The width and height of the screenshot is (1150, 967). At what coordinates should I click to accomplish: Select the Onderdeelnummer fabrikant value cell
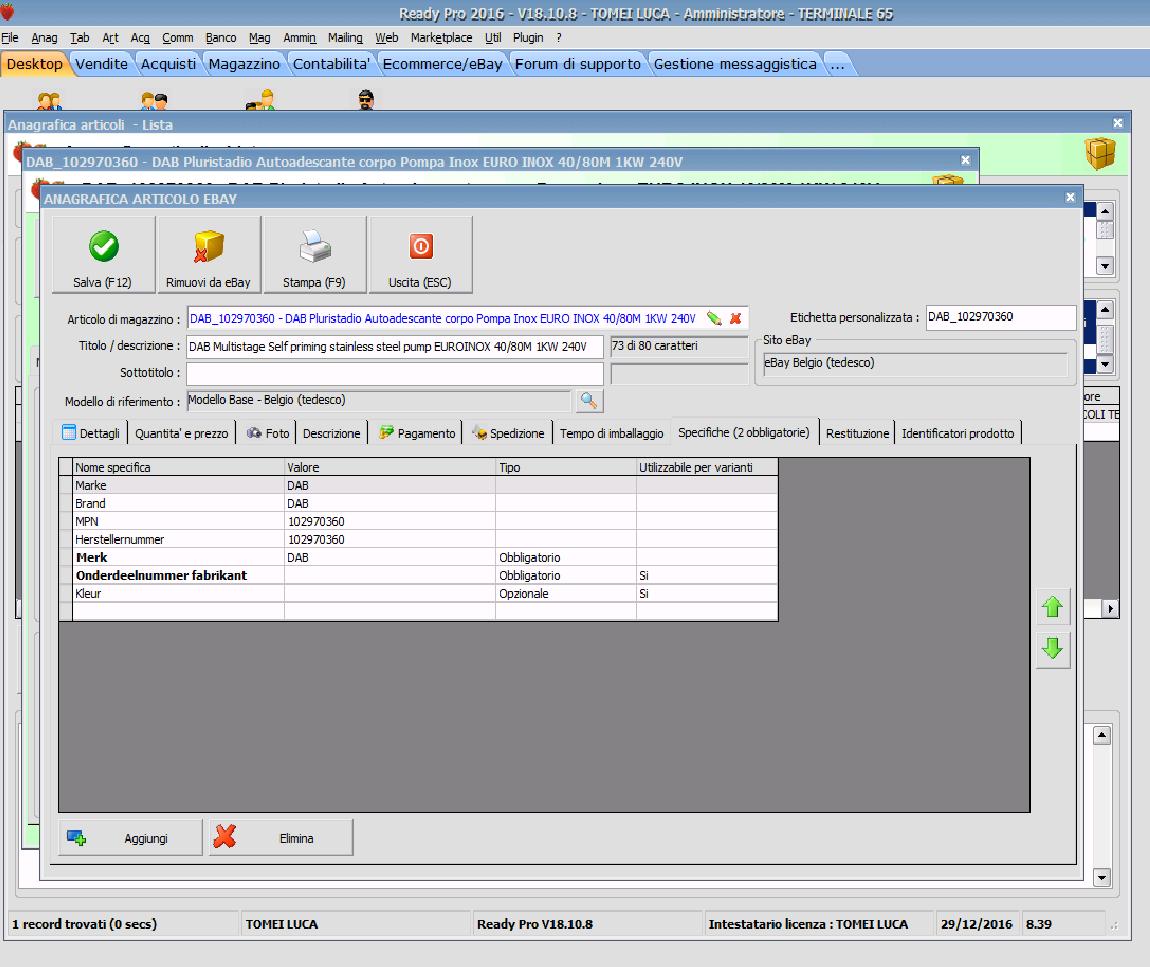(389, 576)
